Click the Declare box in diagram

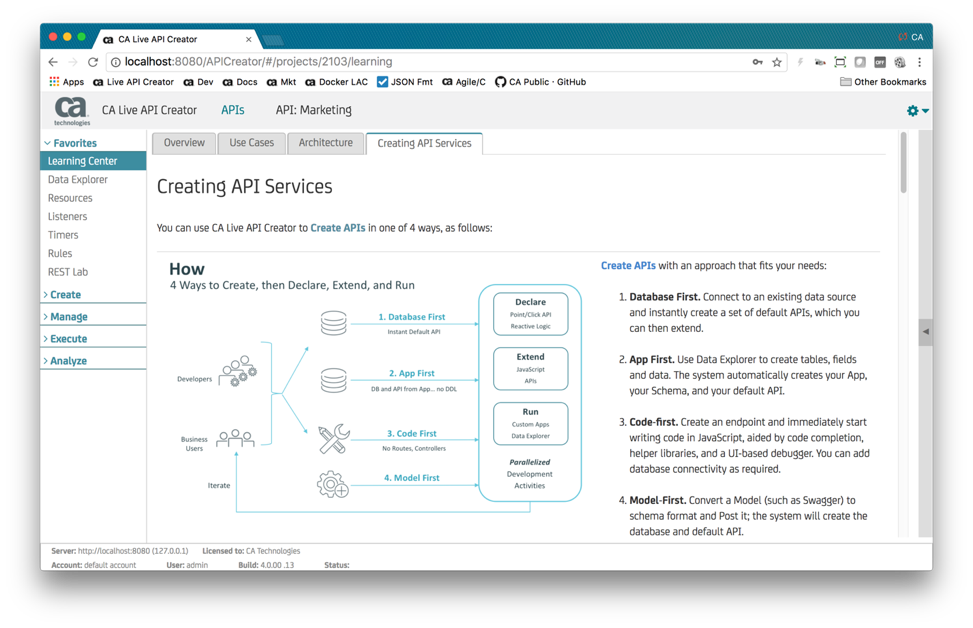(531, 314)
